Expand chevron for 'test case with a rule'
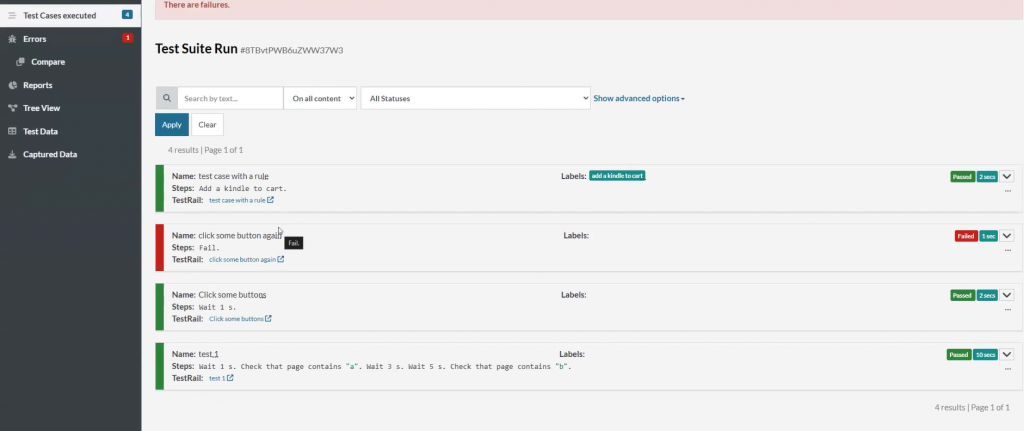The width and height of the screenshot is (1024, 431). click(1007, 176)
